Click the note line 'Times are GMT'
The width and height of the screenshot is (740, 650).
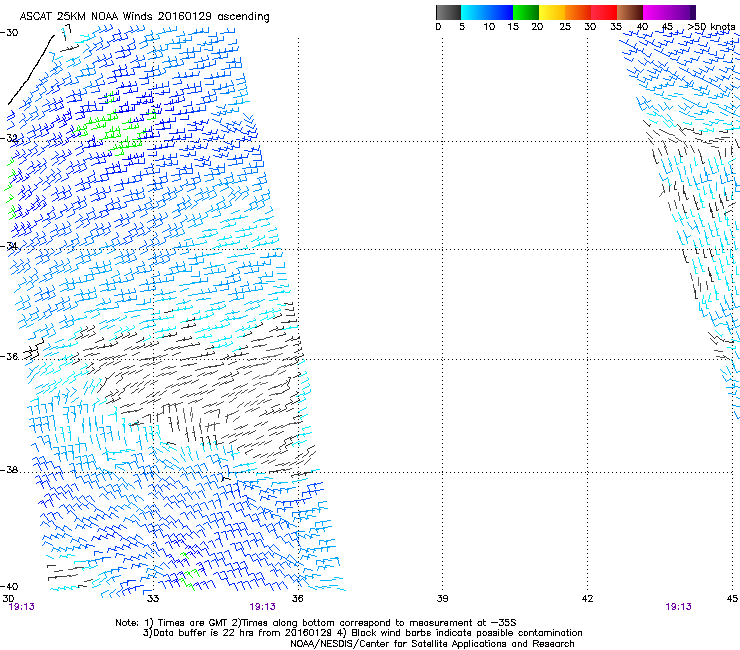[195, 623]
